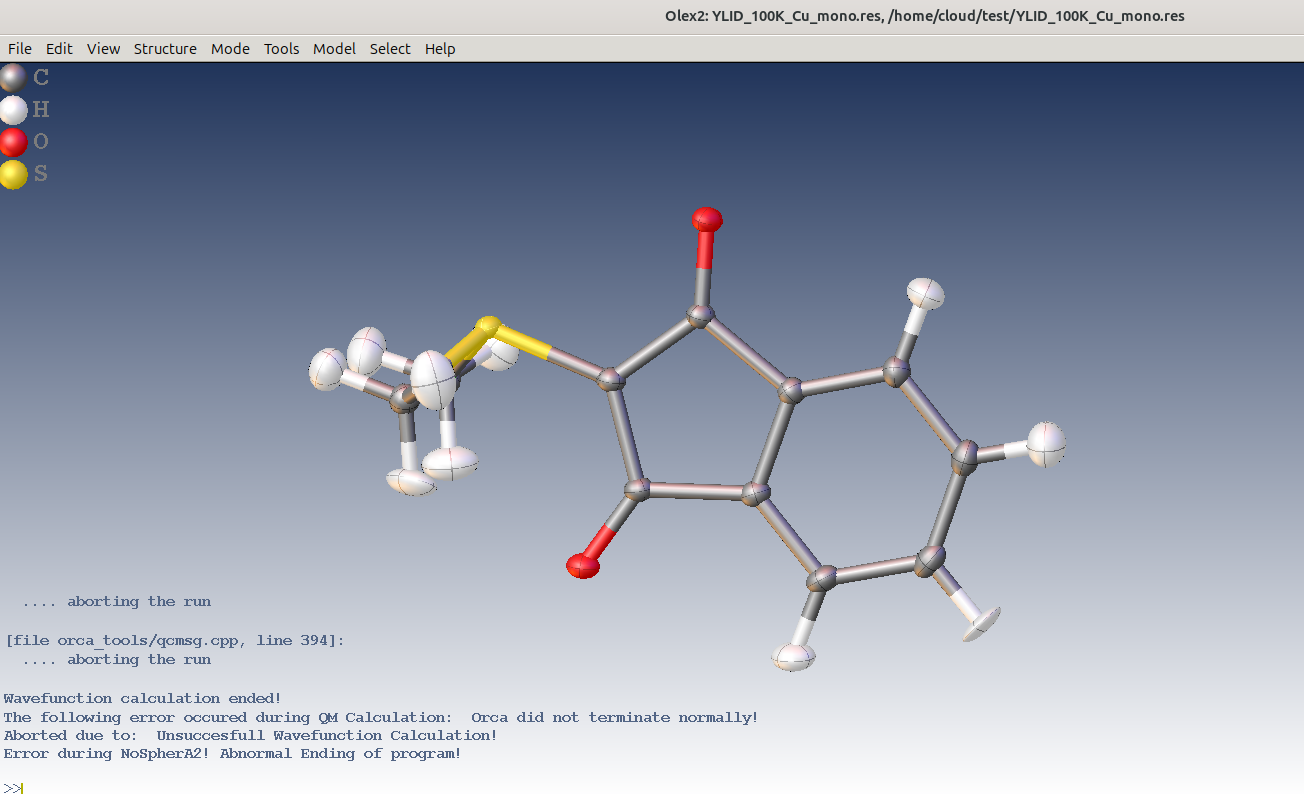This screenshot has width=1304, height=794.
Task: Click the 'Error during NoSpherA2!' console line
Action: 233,753
